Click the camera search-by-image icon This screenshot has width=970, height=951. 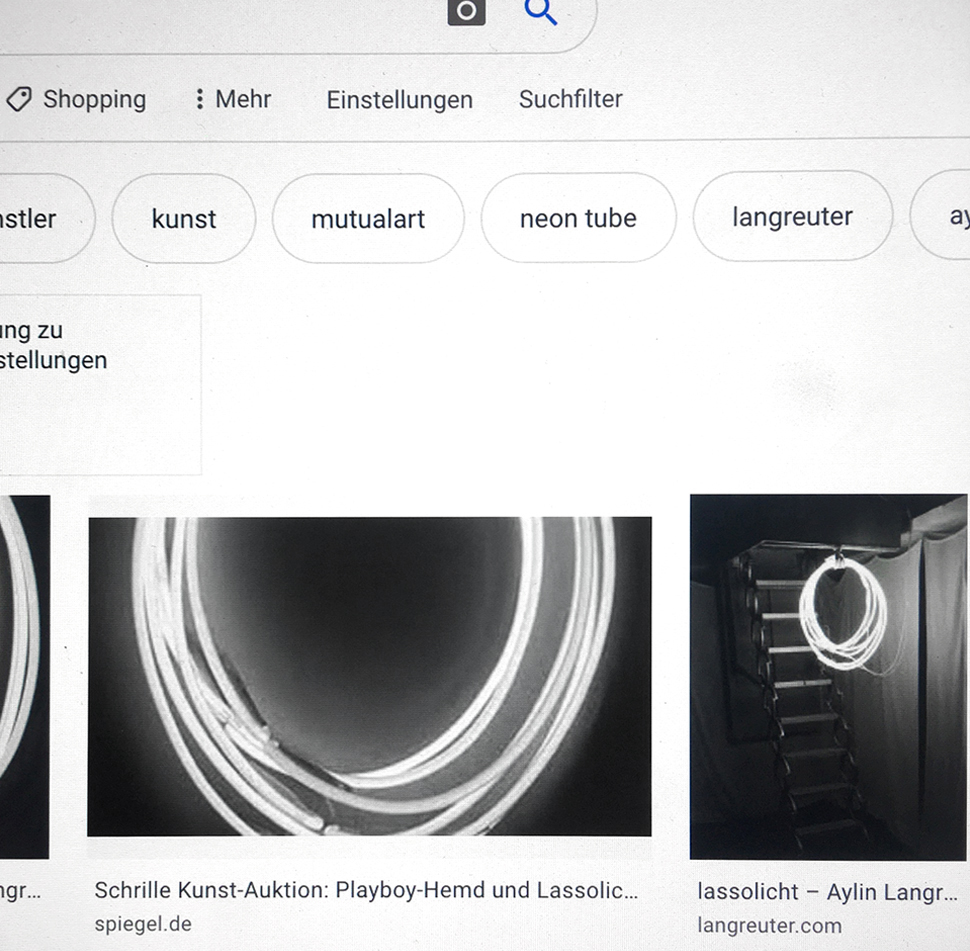466,11
